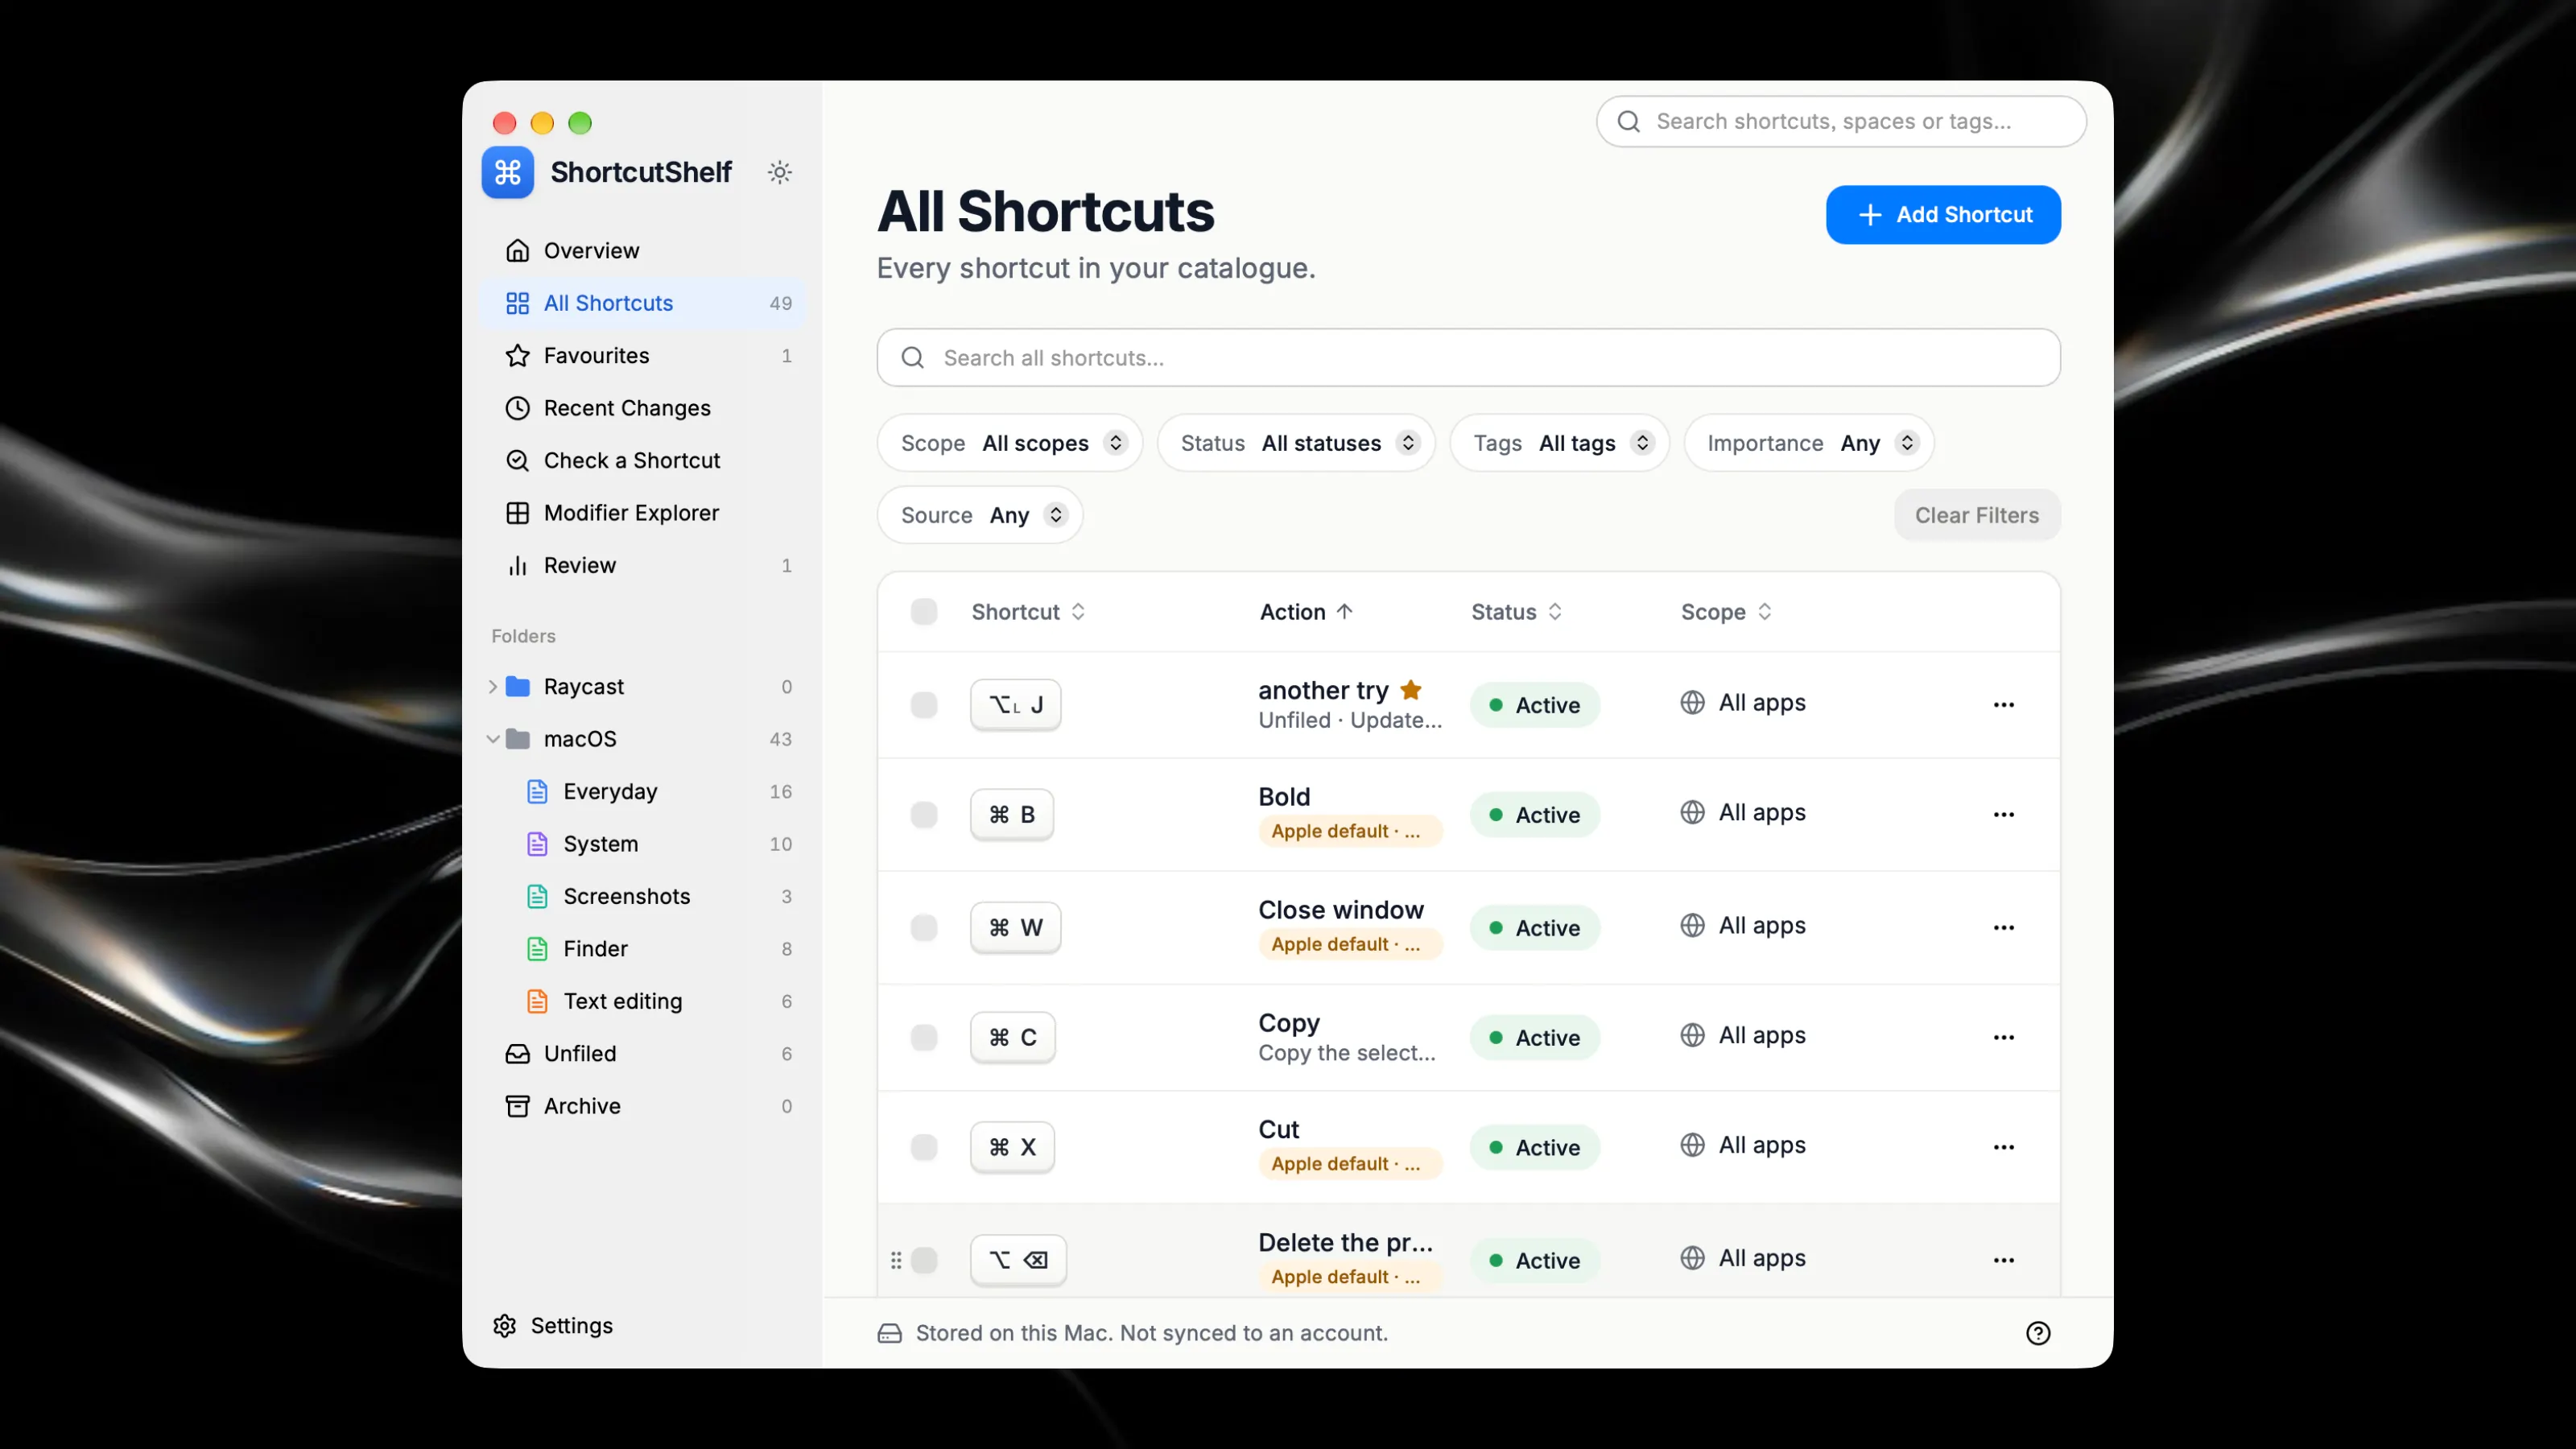
Task: Open the more options menu for Copy
Action: (2003, 1037)
